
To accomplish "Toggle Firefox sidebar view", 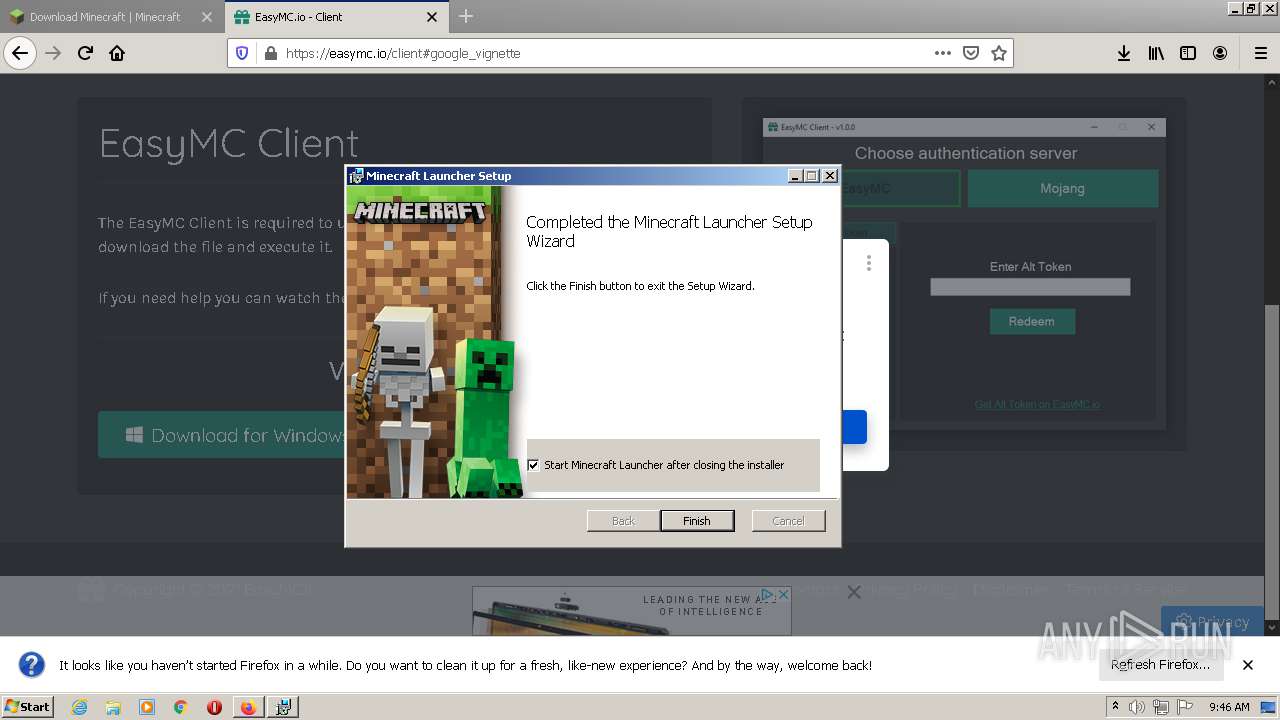I will point(1188,53).
